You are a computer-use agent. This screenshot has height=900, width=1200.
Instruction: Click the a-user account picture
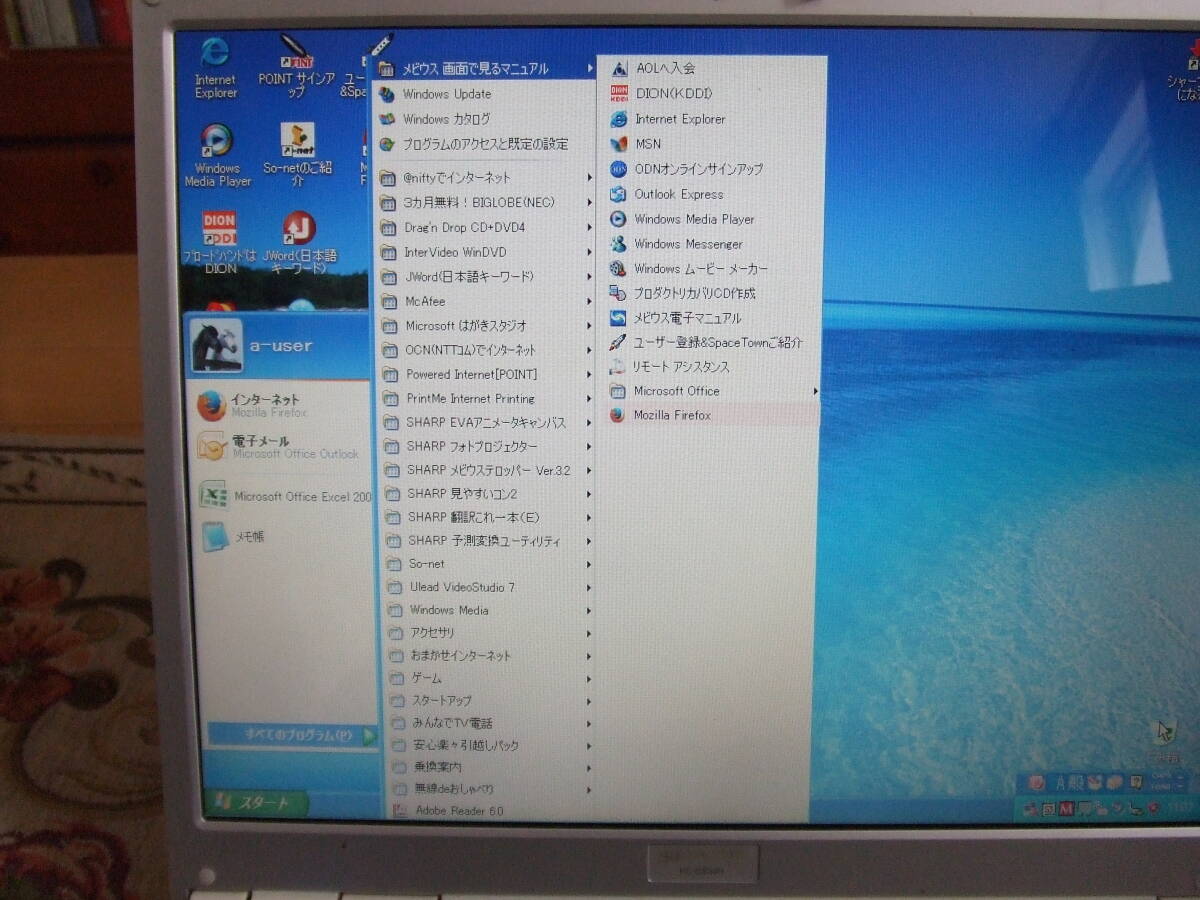pyautogui.click(x=216, y=346)
